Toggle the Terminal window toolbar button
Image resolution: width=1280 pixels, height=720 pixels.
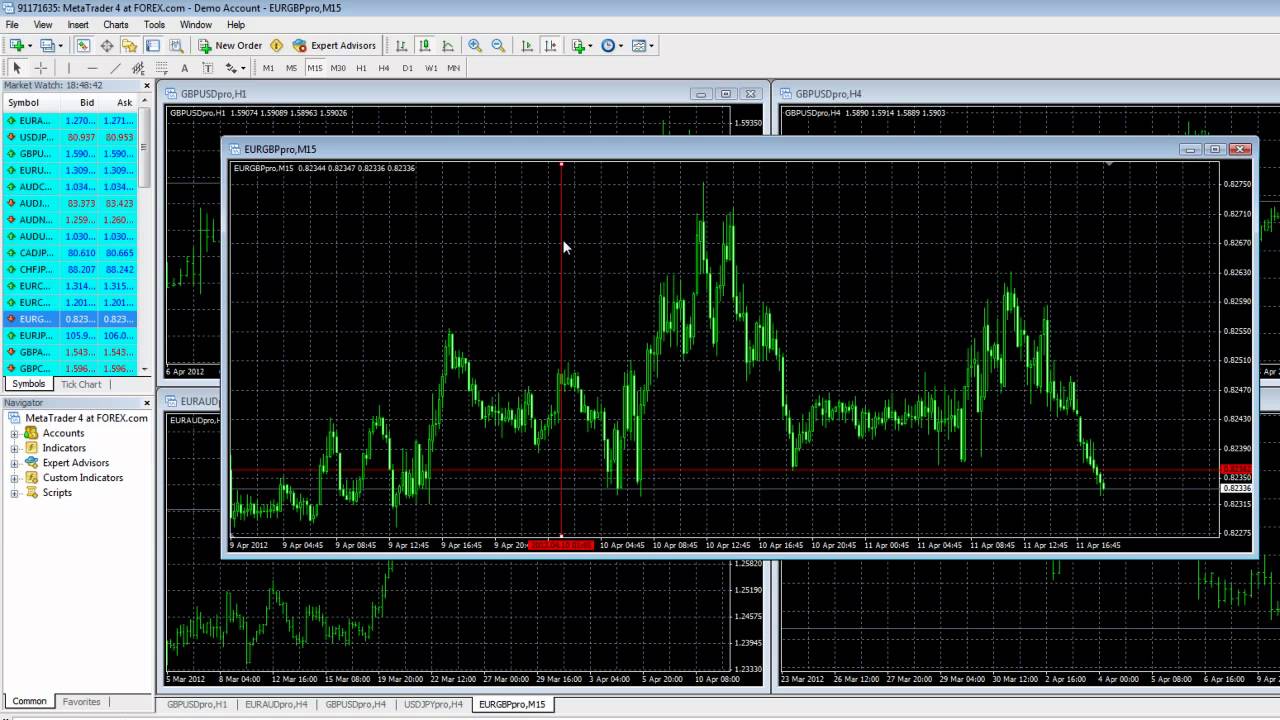coord(152,45)
